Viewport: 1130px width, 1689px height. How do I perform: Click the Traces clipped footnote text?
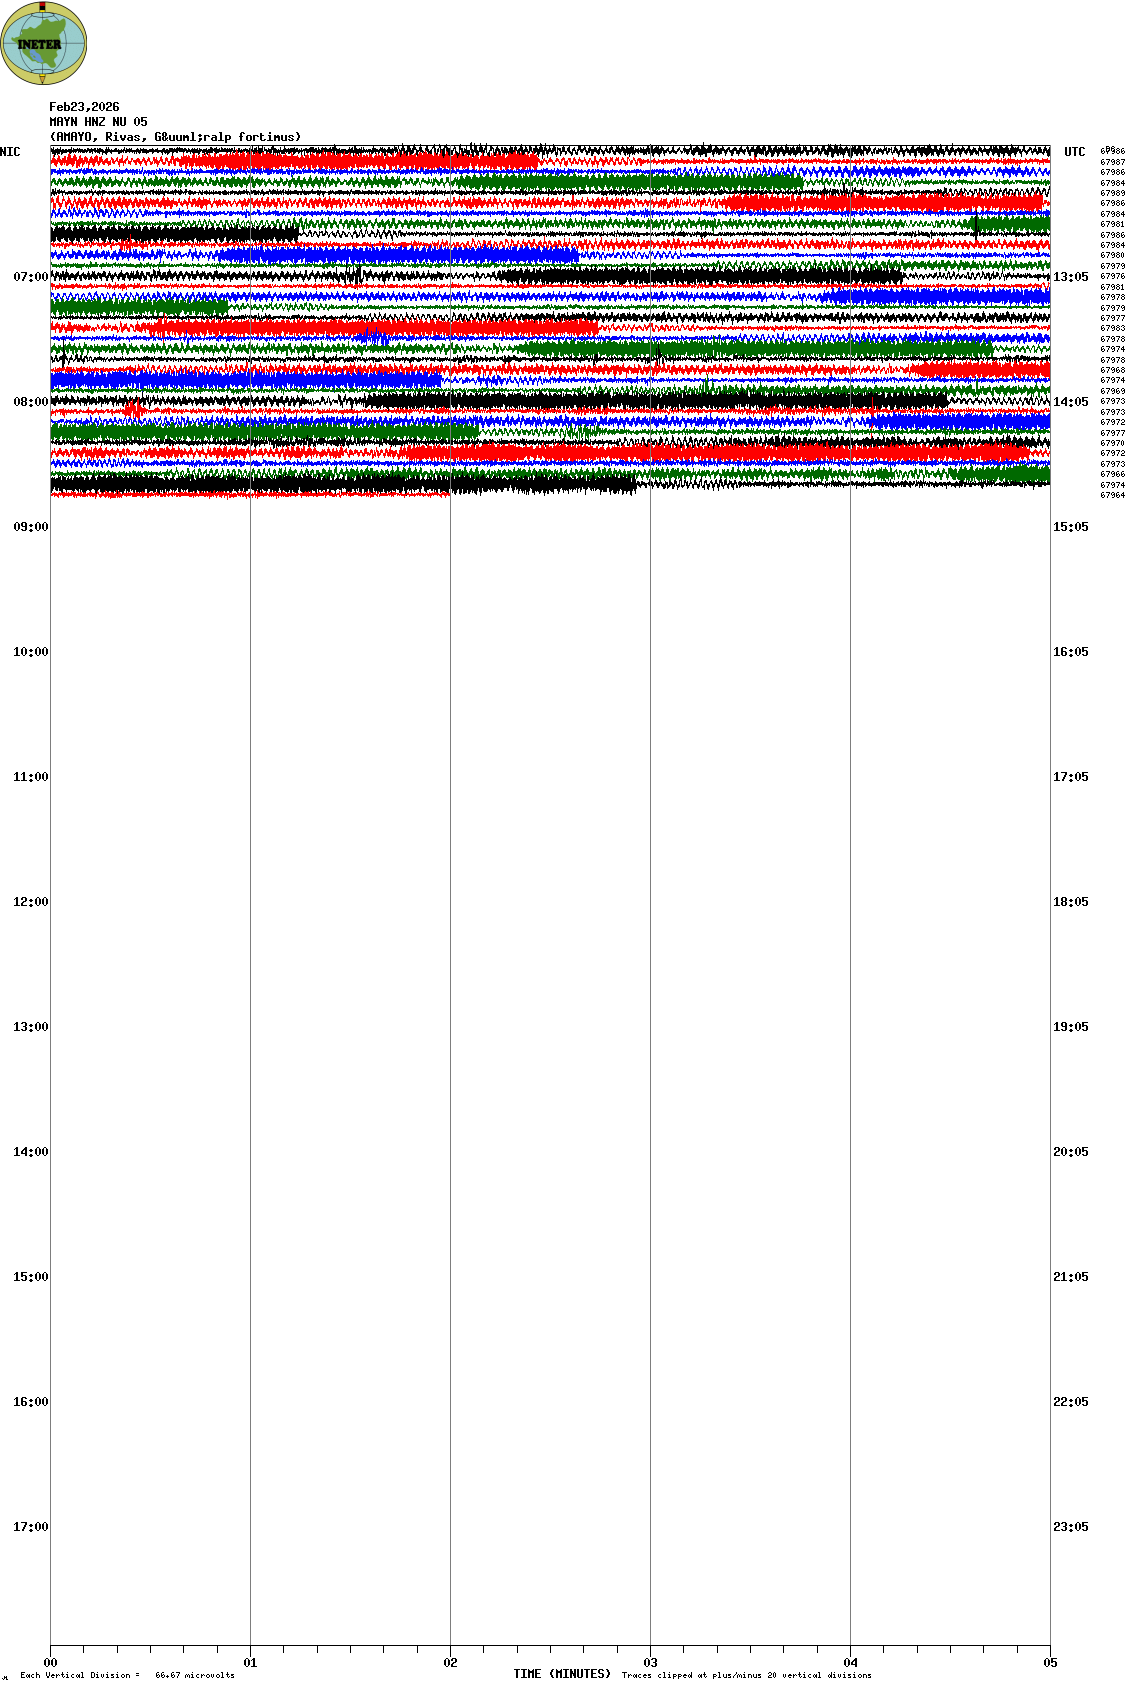(x=746, y=1675)
